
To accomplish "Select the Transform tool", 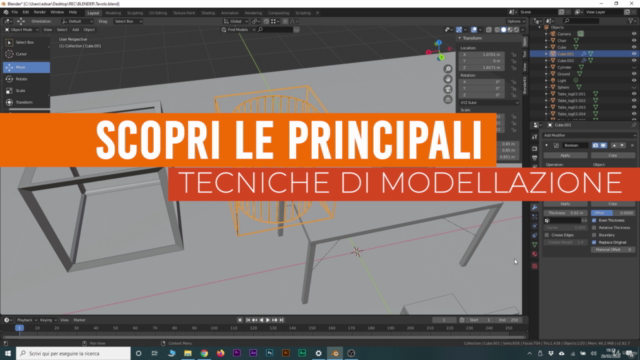I will [x=26, y=102].
